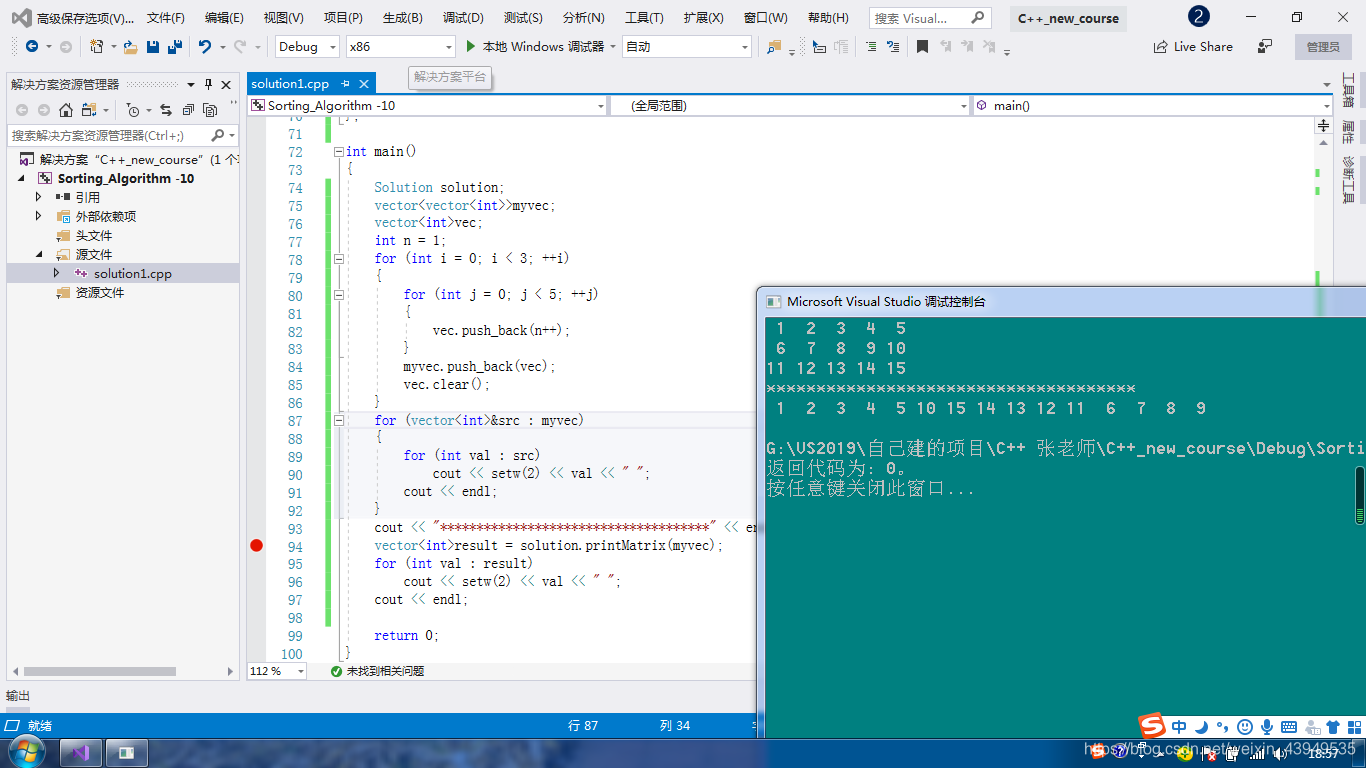
Task: Click the 管理员 button
Action: pos(1322,47)
